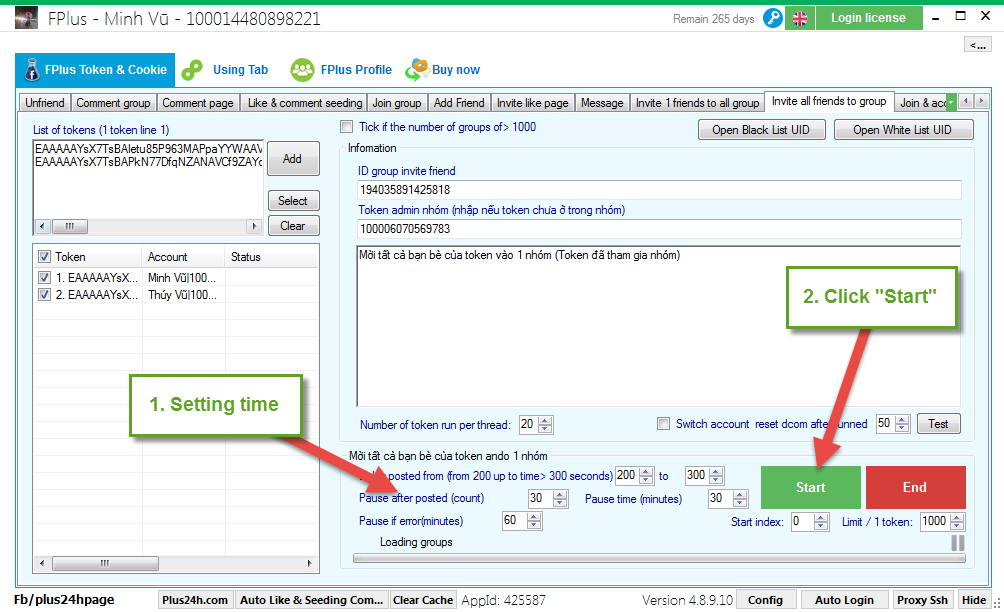Uncheck the token row 2 checkbox

click(44, 295)
